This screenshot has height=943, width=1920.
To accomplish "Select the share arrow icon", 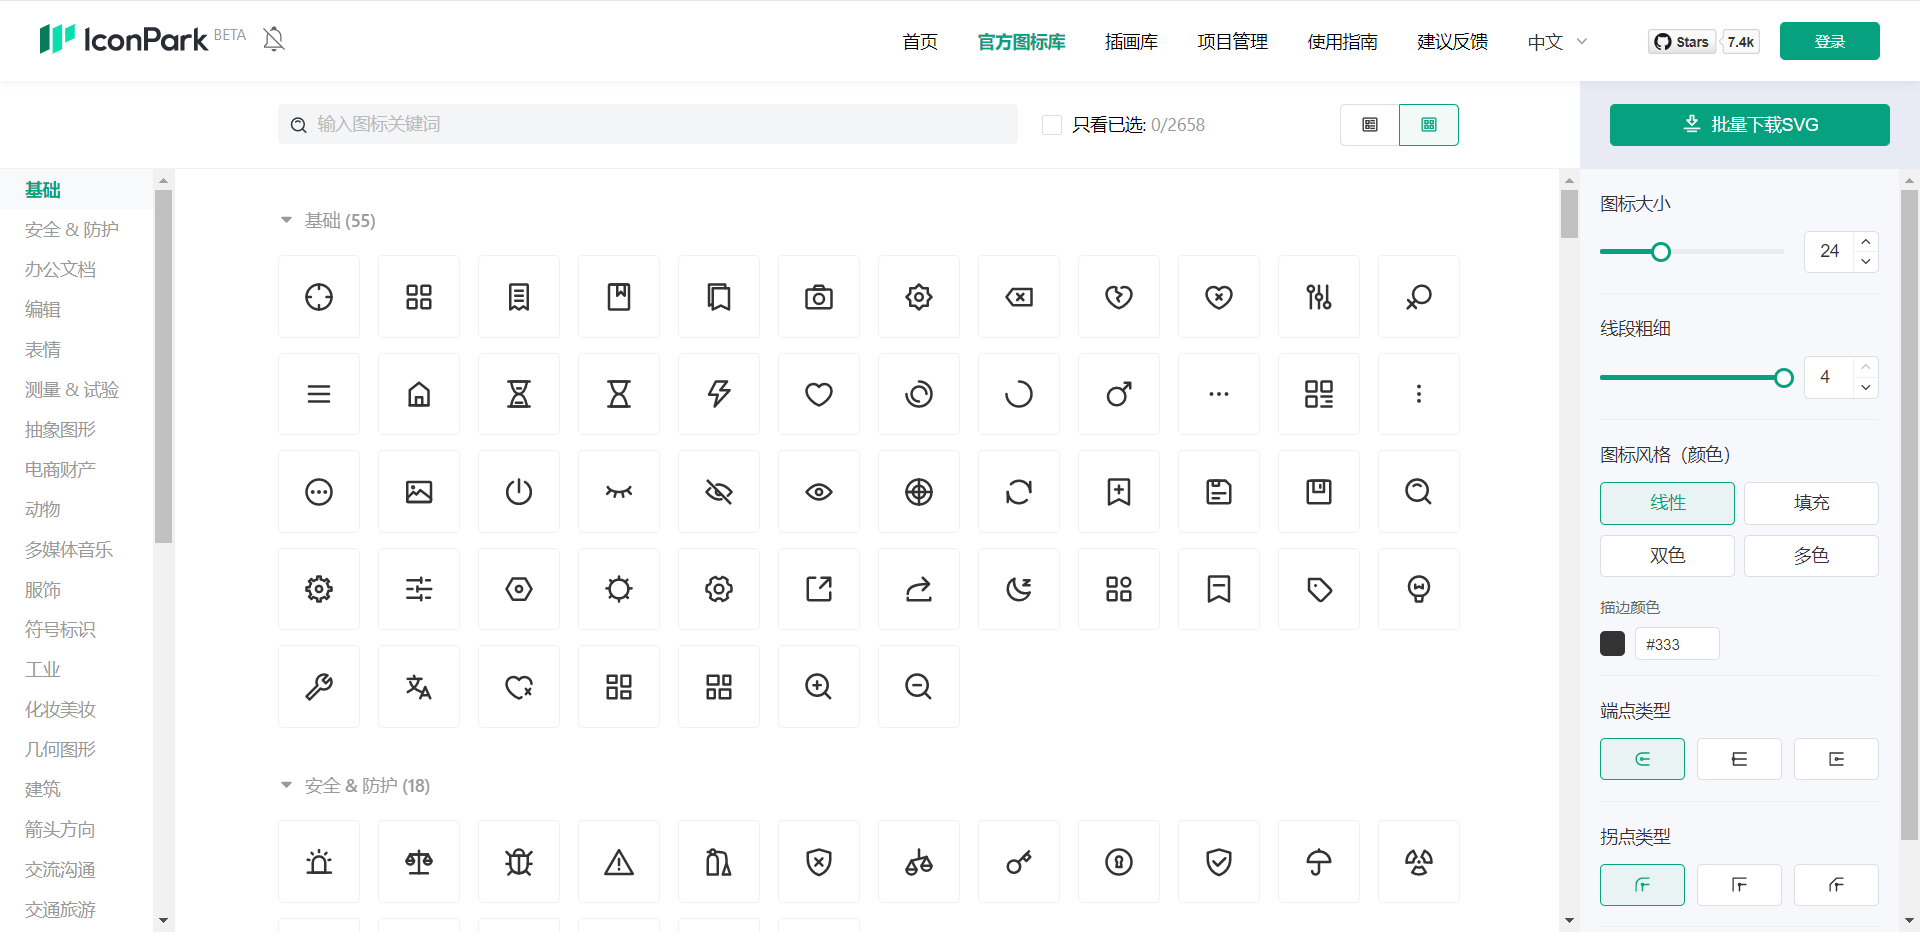I will click(x=919, y=589).
